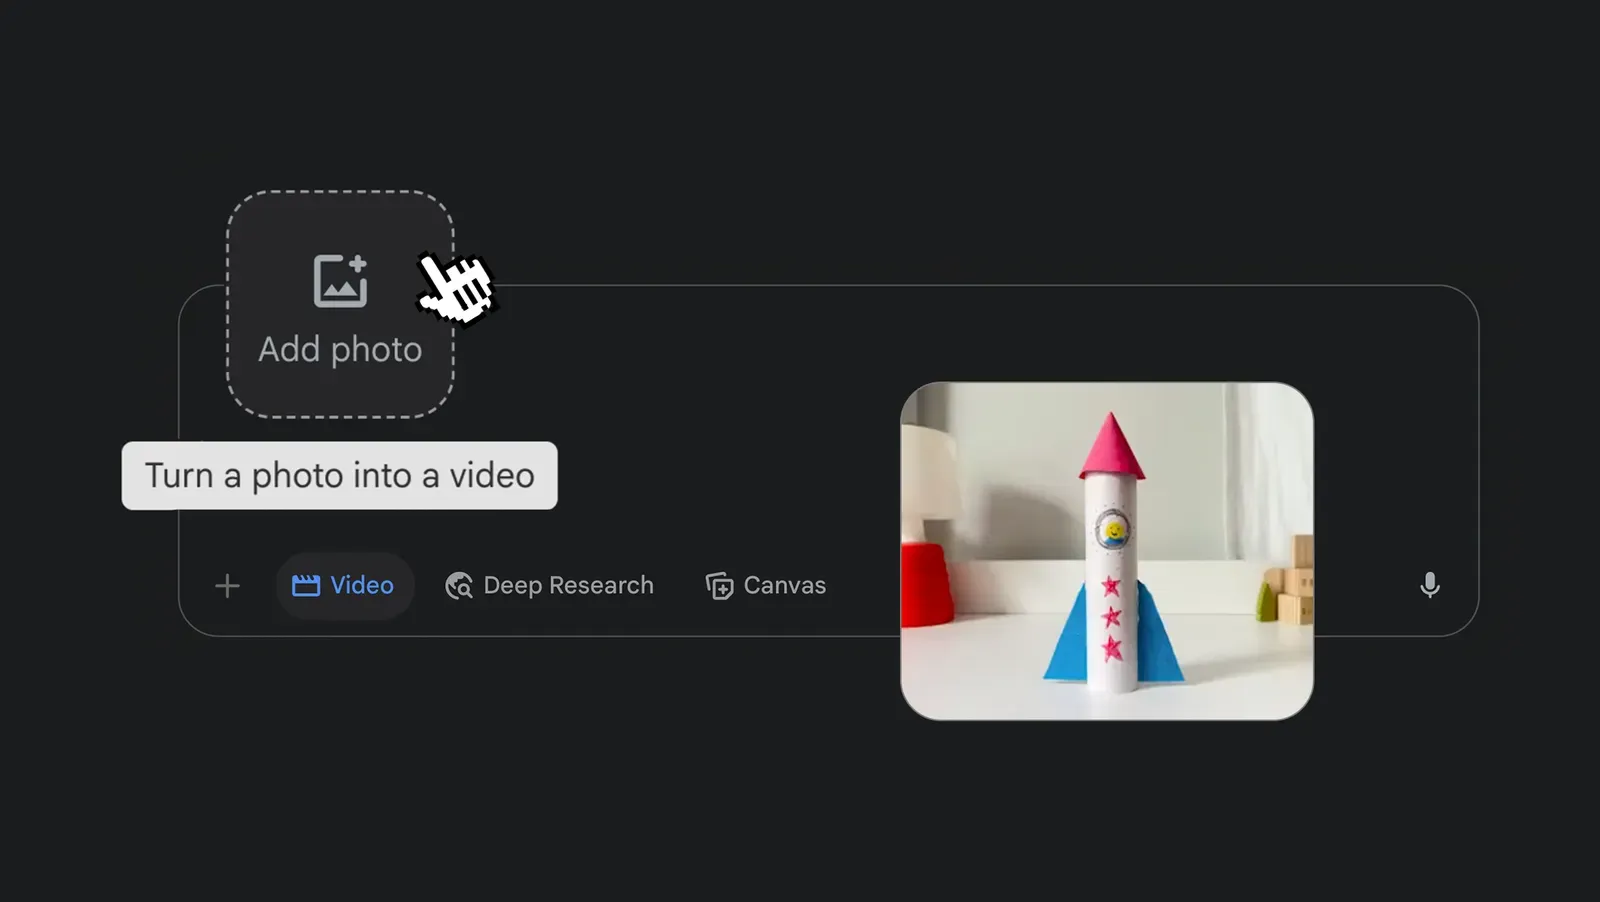Tap the microphone icon for voice input

1430,586
